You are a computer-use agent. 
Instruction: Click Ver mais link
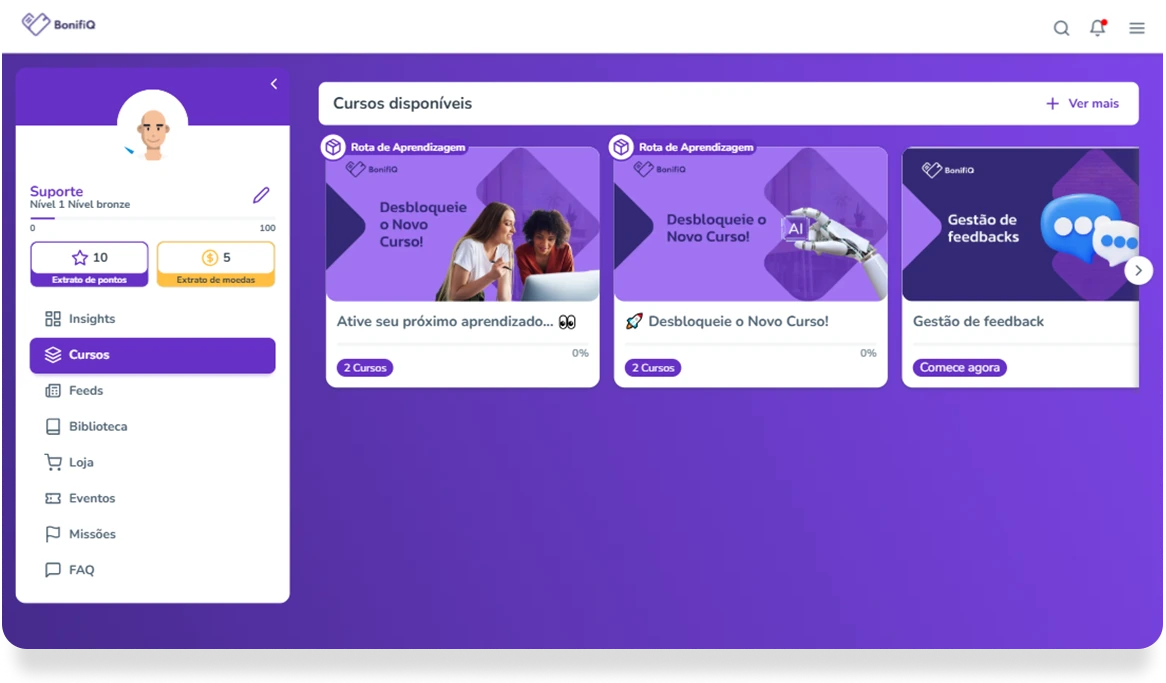(x=1093, y=103)
